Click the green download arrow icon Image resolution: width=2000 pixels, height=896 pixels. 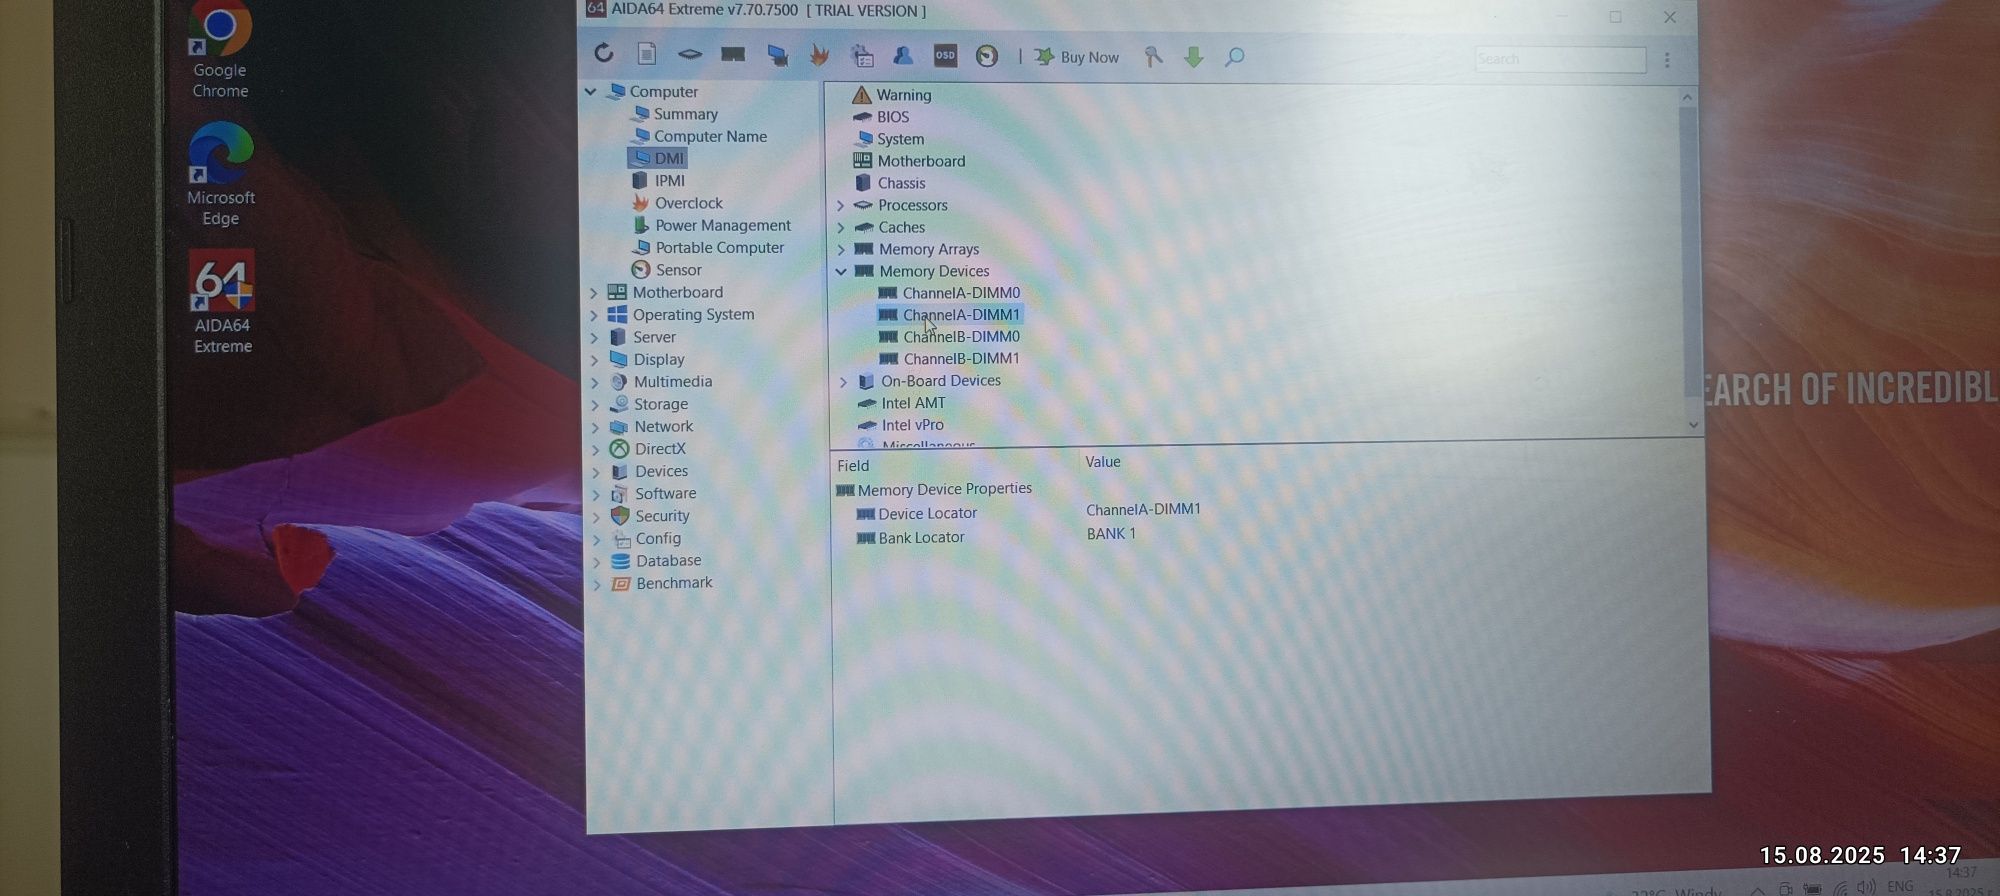[1193, 58]
